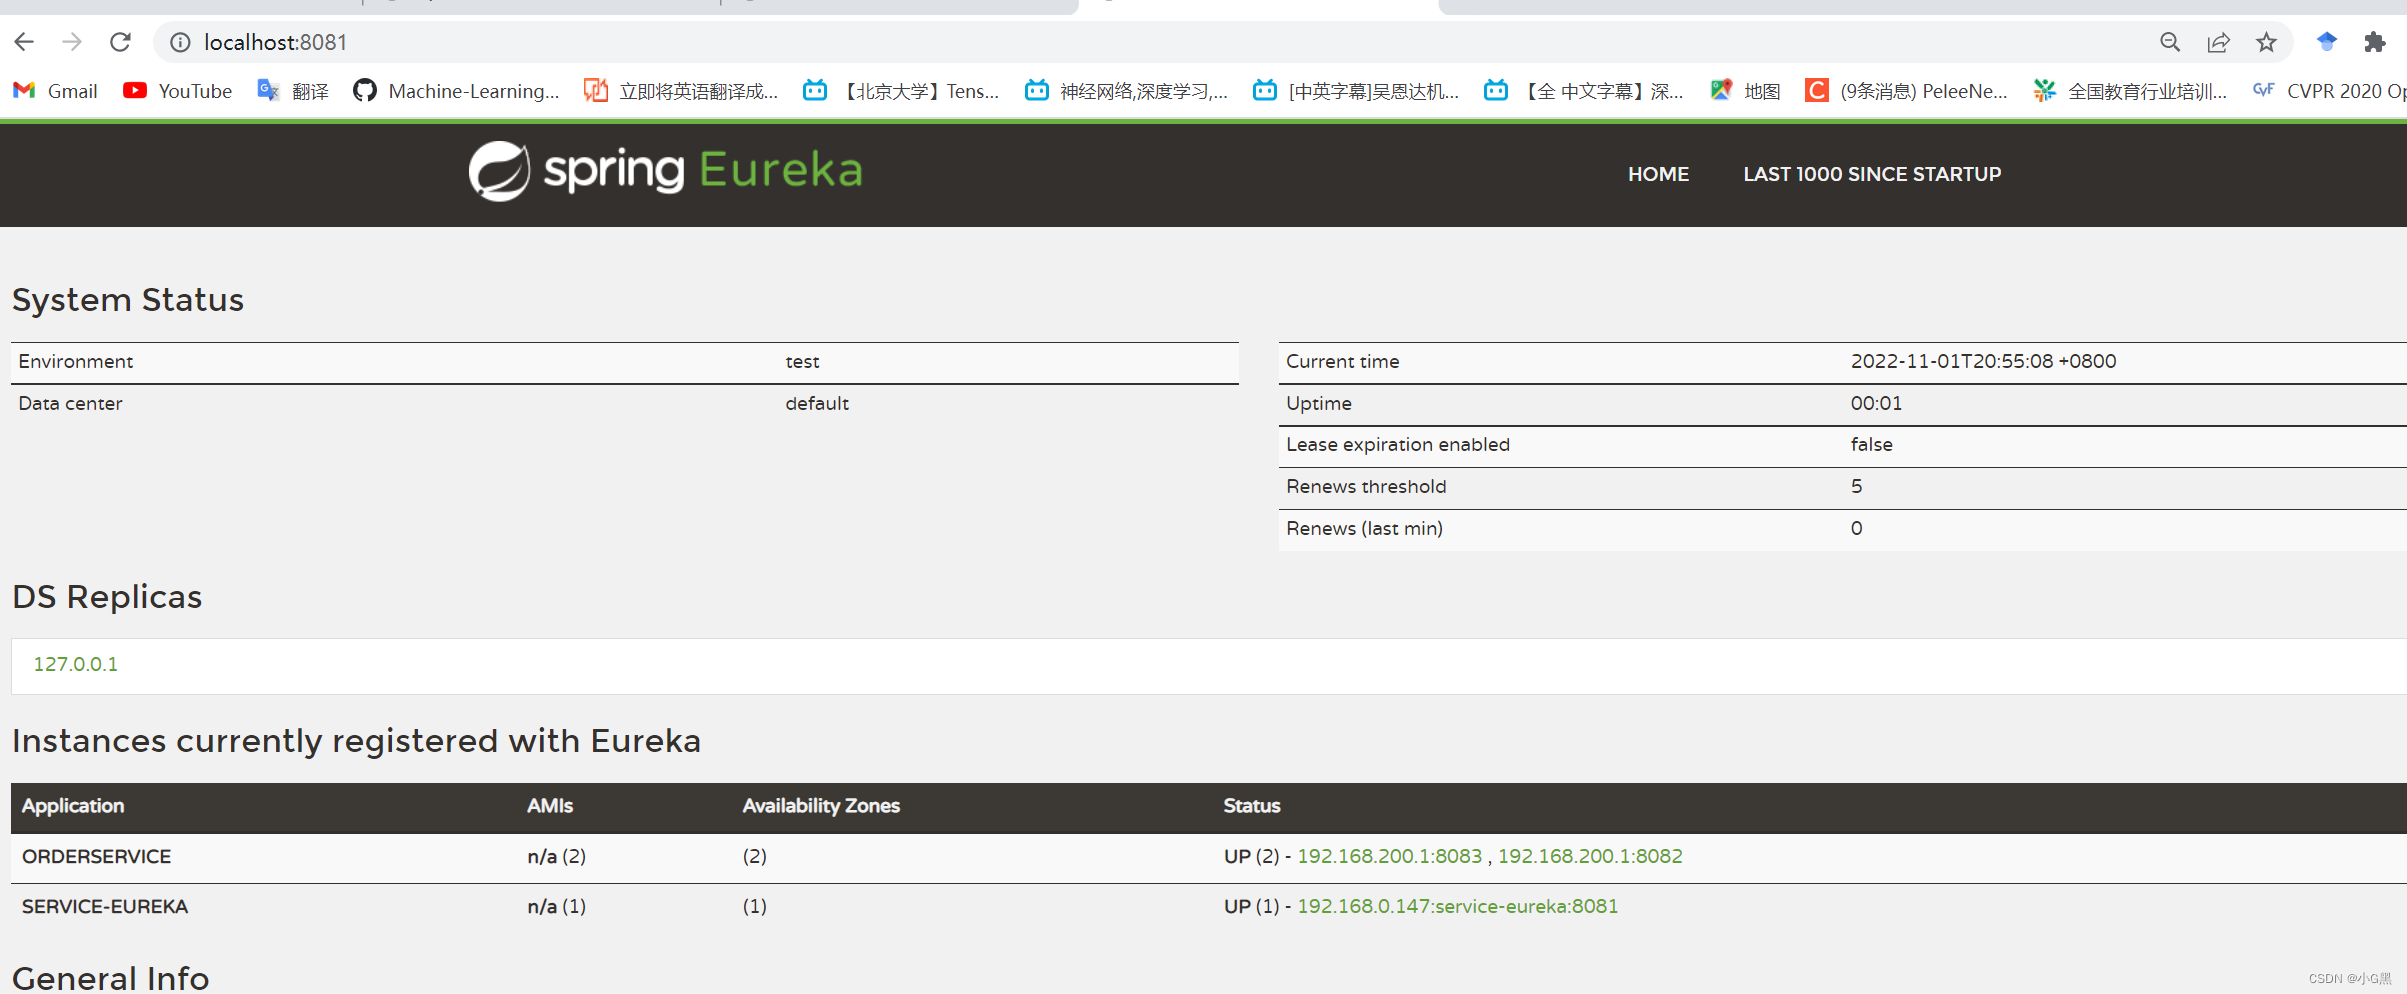
Task: Click the Renews threshold value 5
Action: pyautogui.click(x=1856, y=486)
